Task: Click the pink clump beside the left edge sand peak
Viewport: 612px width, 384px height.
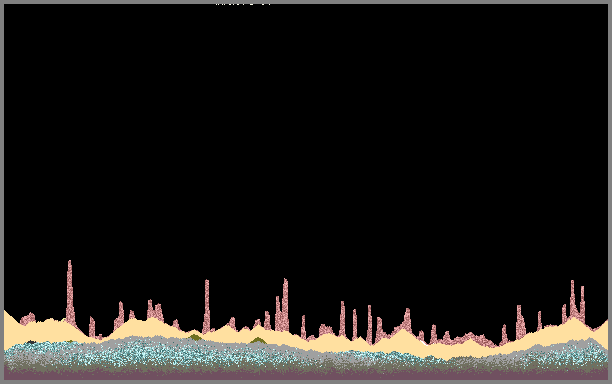Action: click(28, 318)
